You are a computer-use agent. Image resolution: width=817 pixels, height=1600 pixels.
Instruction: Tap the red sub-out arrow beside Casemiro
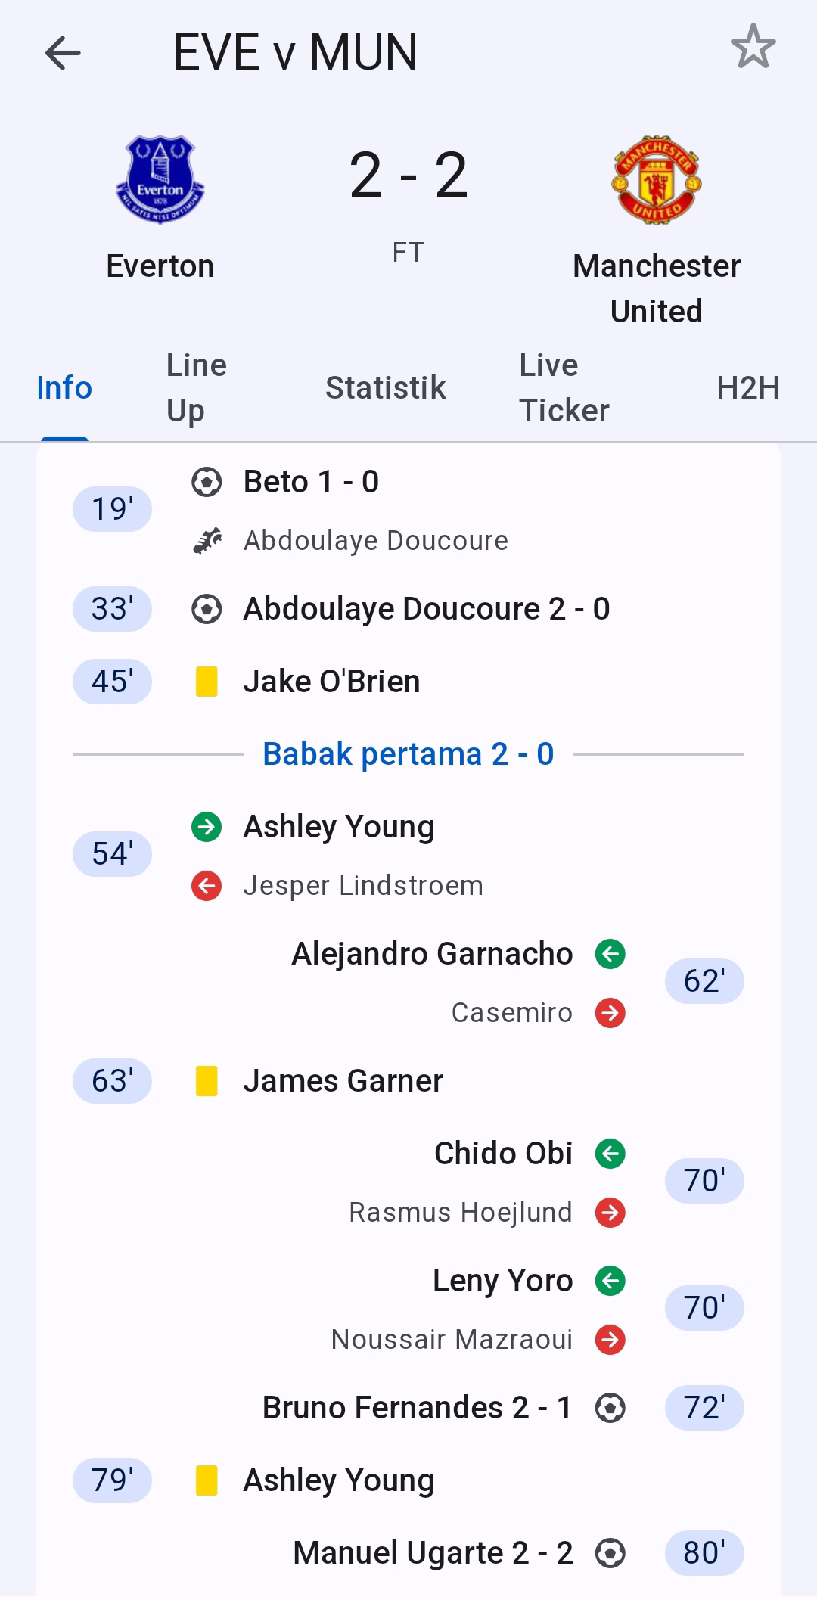[610, 1013]
